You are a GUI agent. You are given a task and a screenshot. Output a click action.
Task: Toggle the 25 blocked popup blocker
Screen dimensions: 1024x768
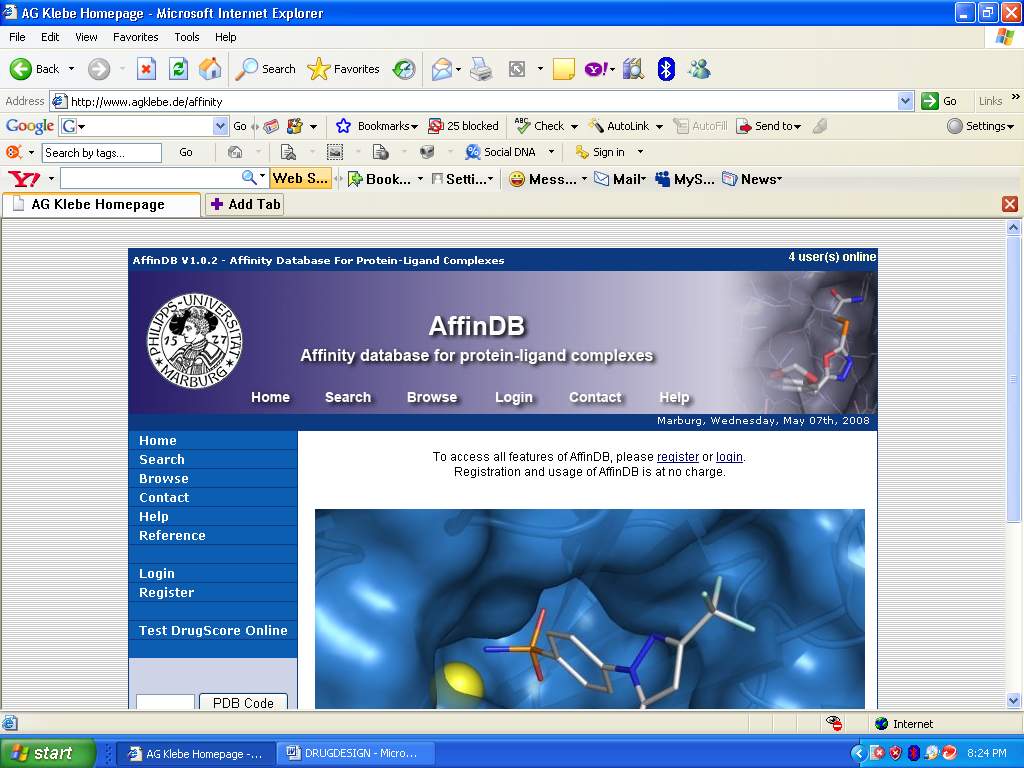tap(463, 126)
